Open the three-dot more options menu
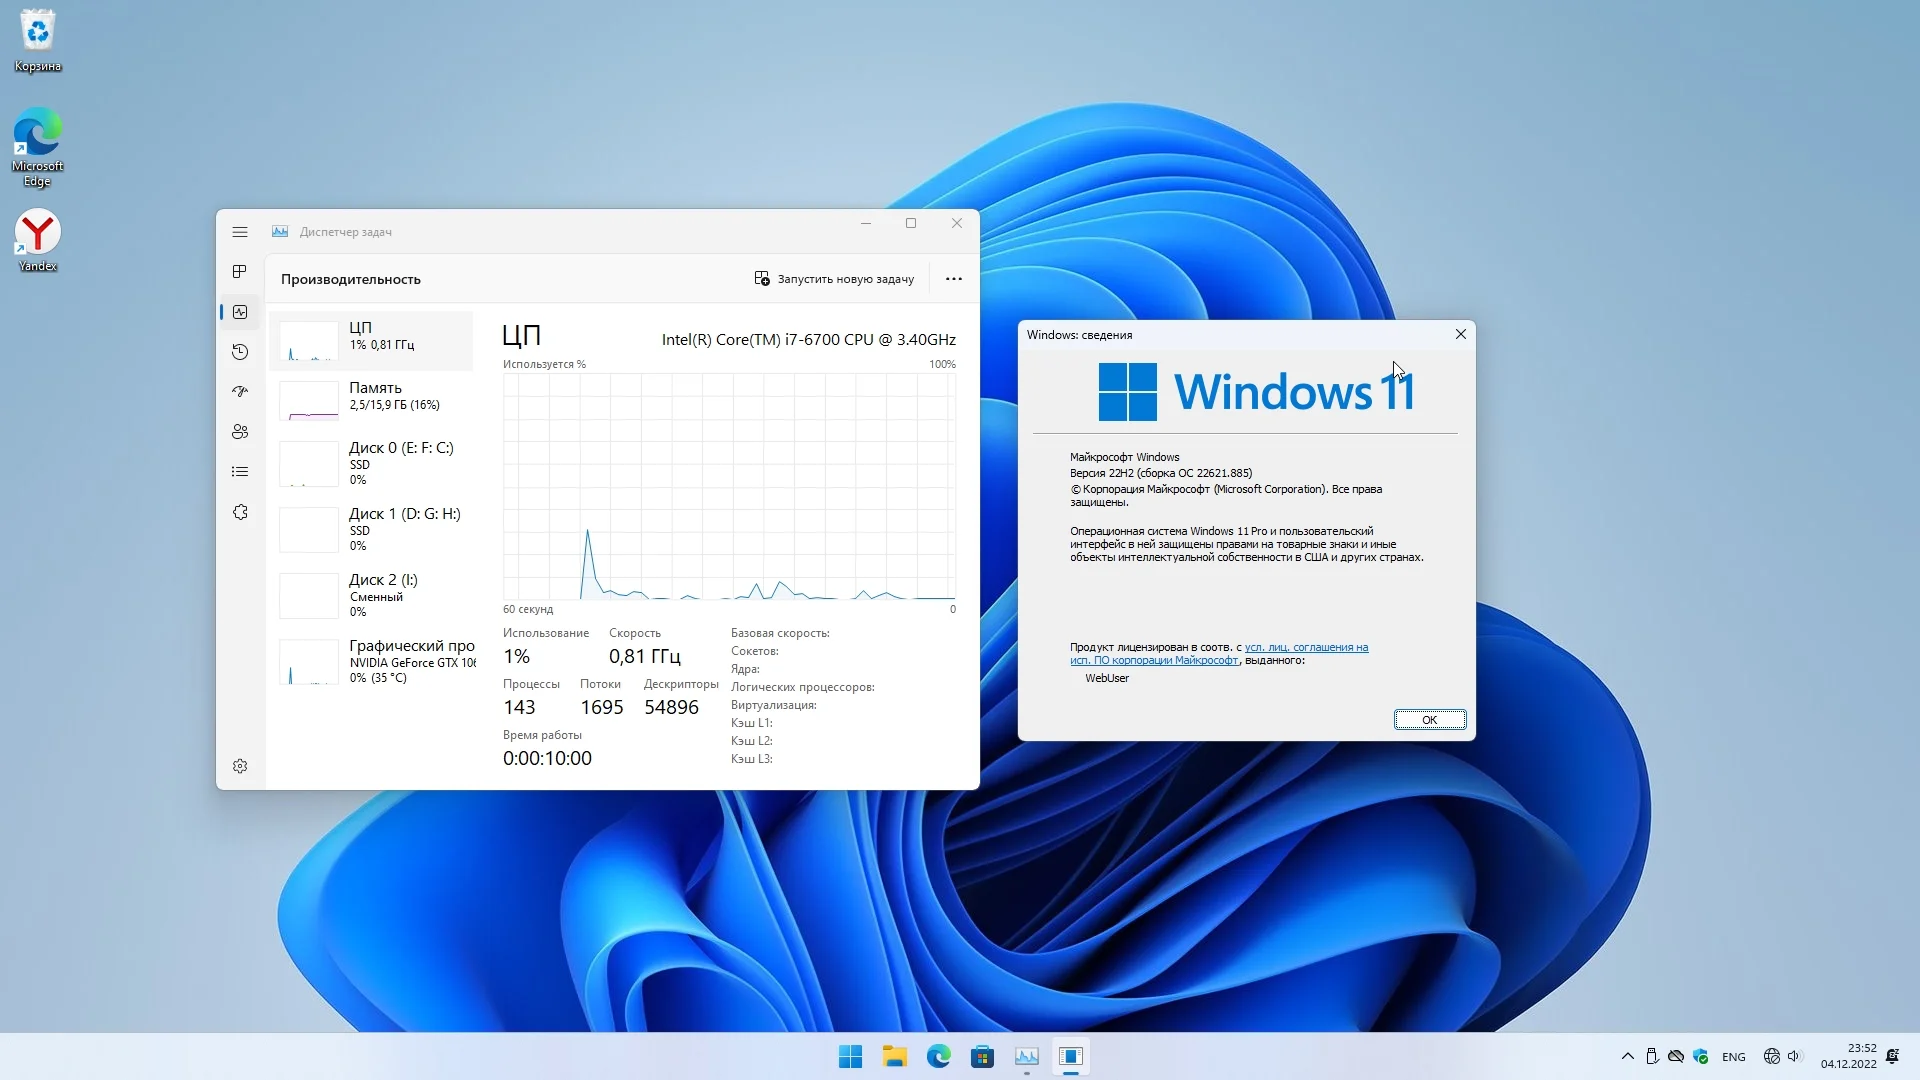Image resolution: width=1920 pixels, height=1080 pixels. coord(953,279)
